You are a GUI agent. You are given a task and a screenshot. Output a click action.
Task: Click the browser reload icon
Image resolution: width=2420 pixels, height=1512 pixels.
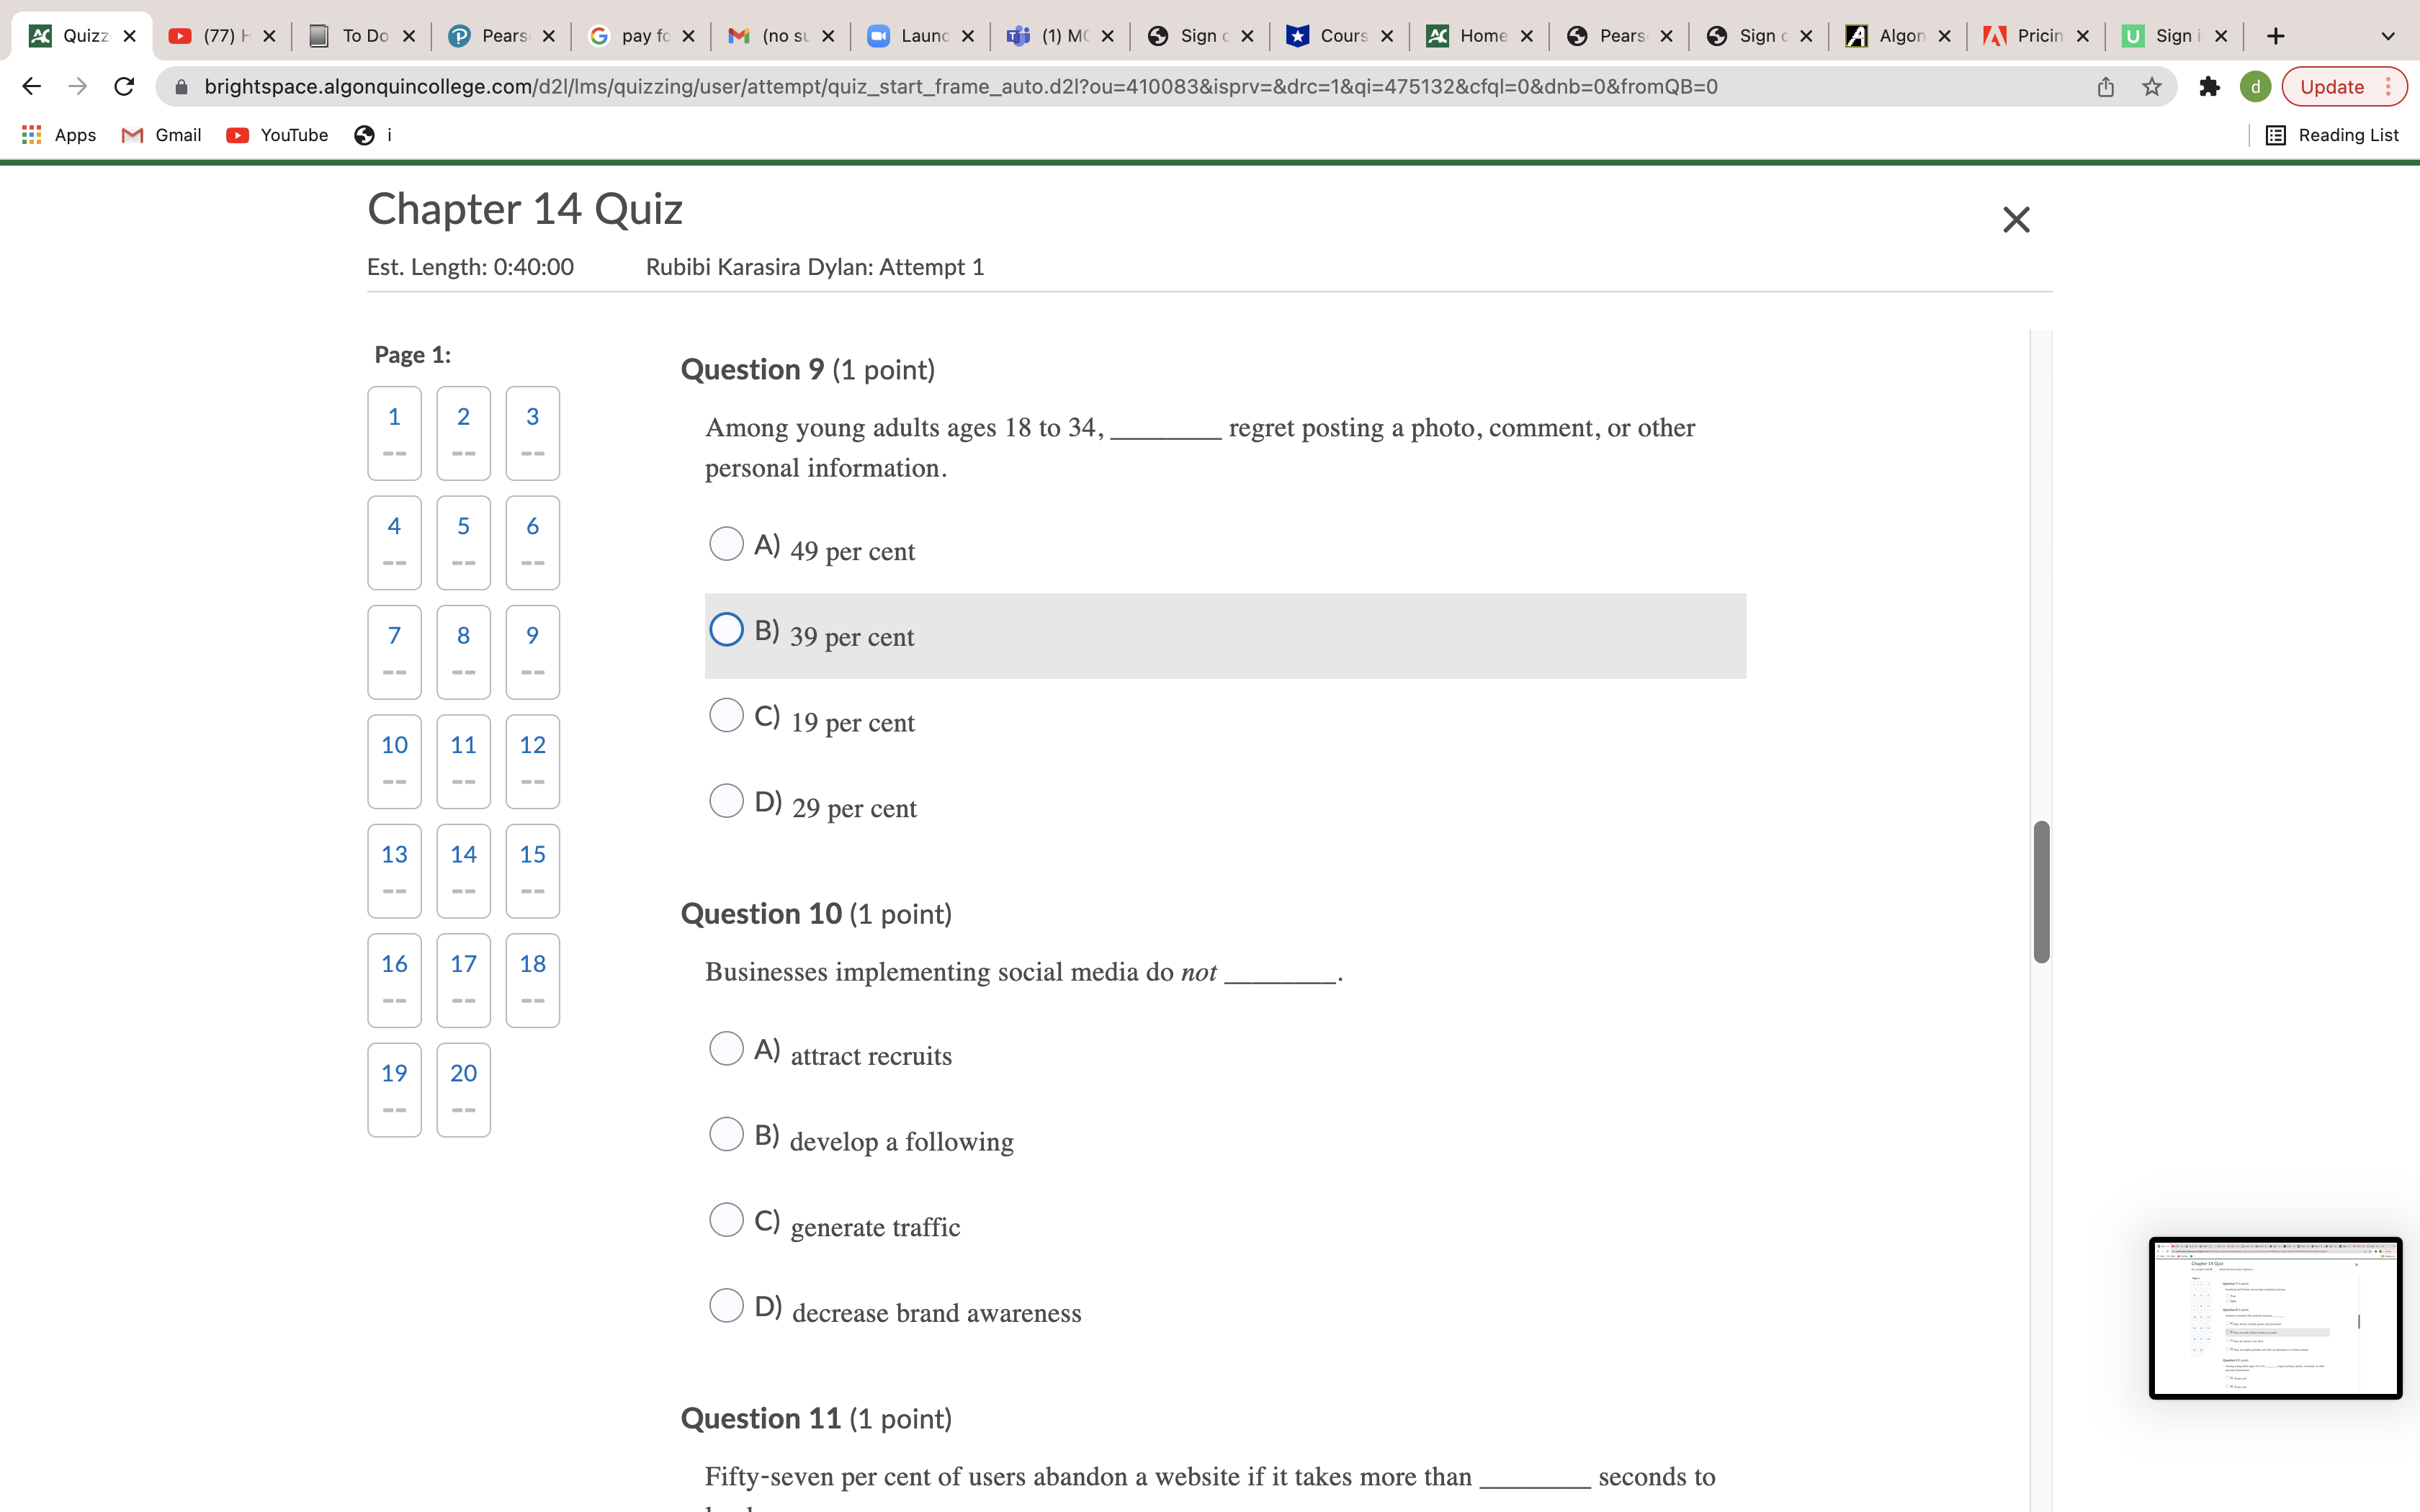124,87
